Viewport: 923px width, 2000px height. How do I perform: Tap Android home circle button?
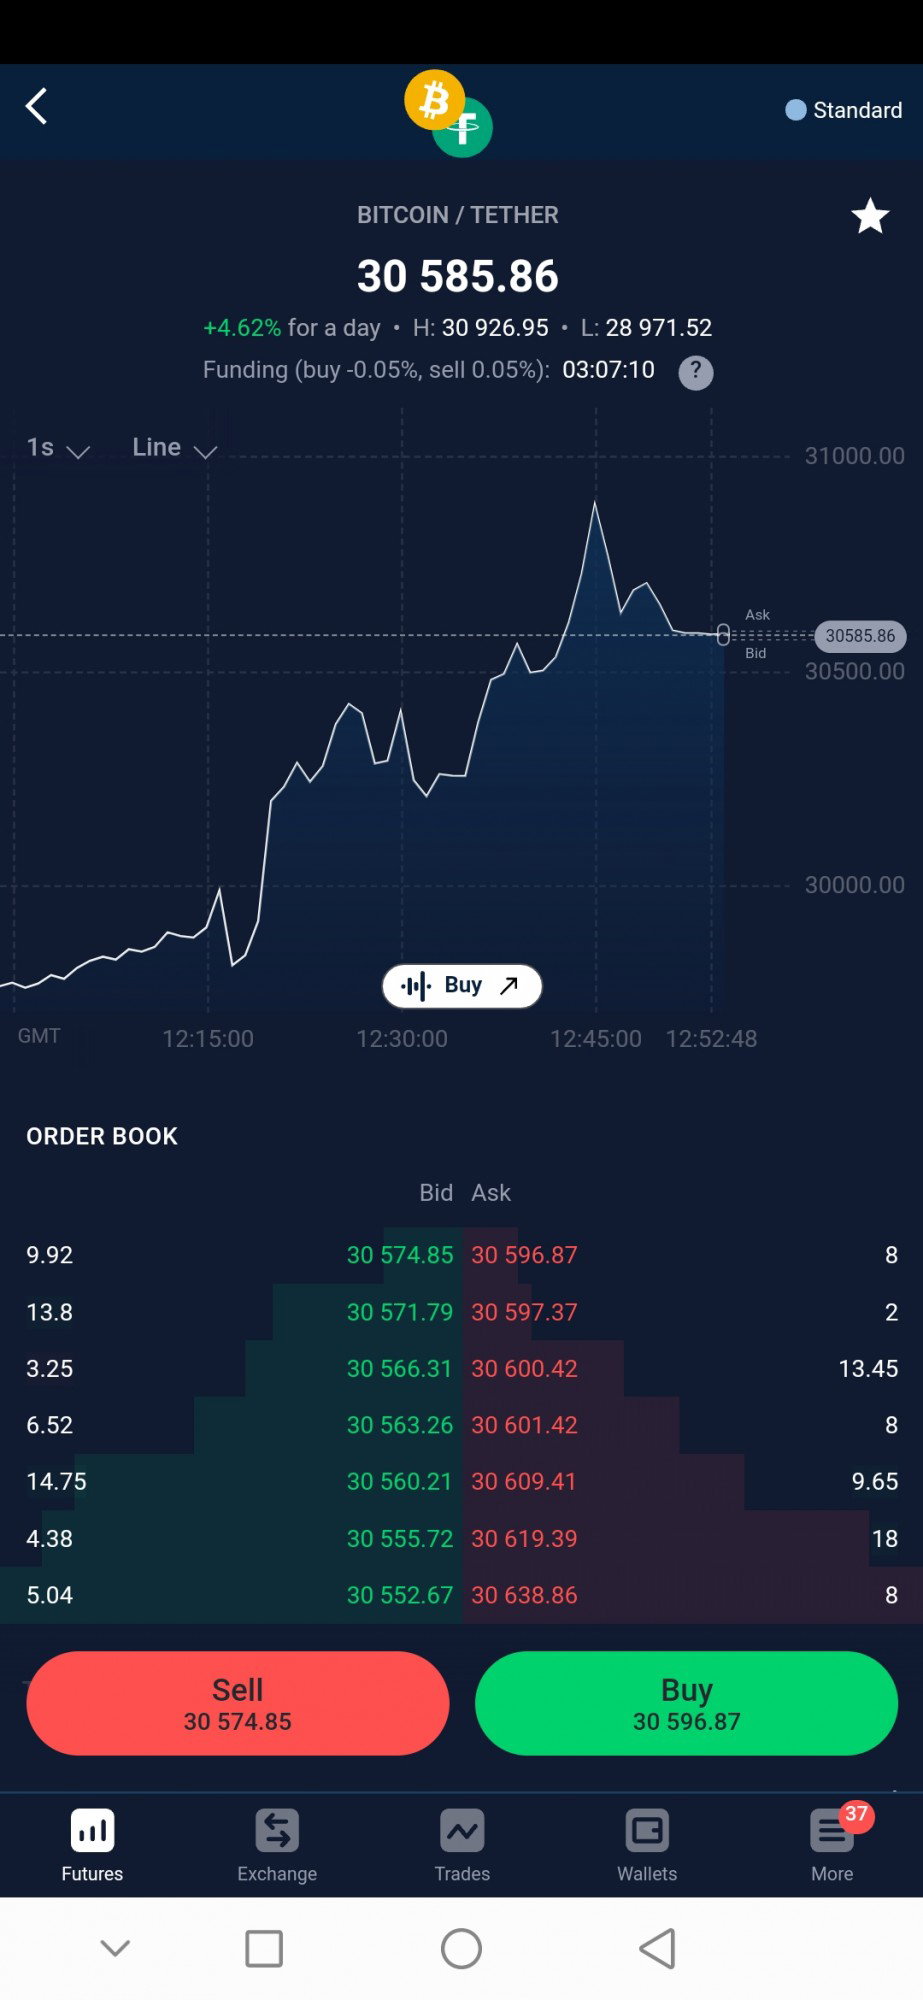point(461,1948)
